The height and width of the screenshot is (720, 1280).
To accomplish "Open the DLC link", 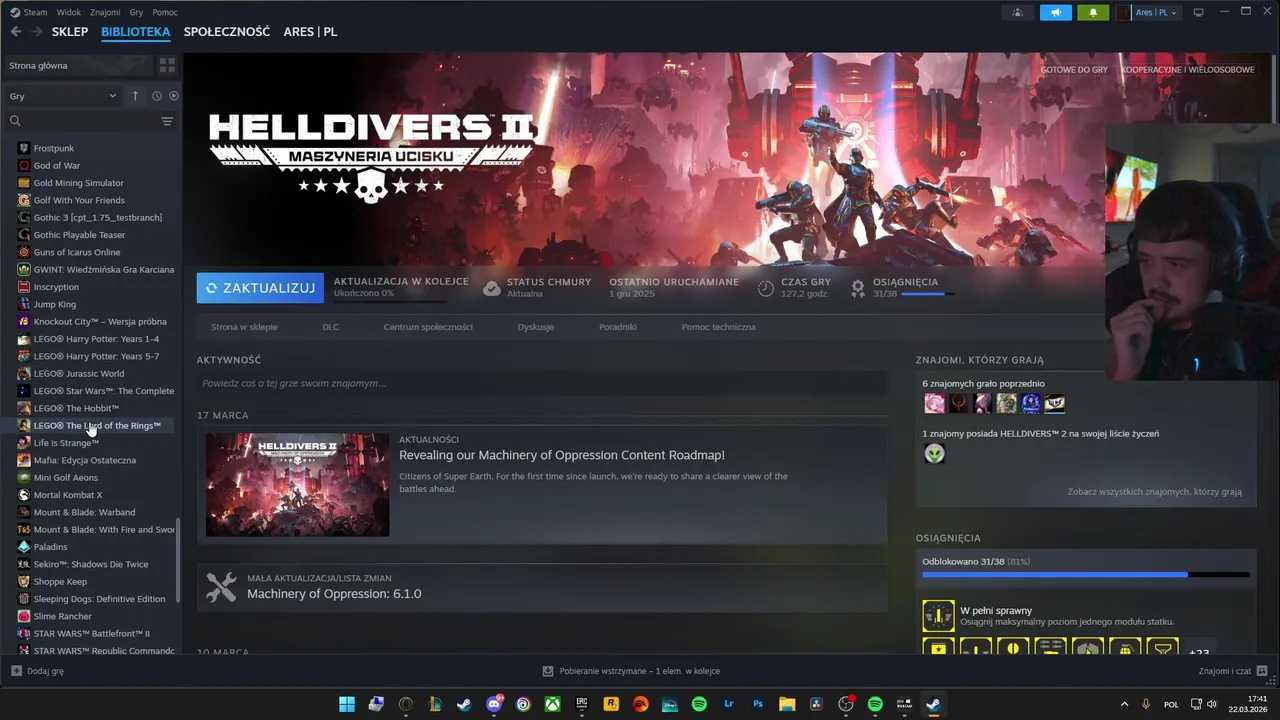I will tap(330, 327).
